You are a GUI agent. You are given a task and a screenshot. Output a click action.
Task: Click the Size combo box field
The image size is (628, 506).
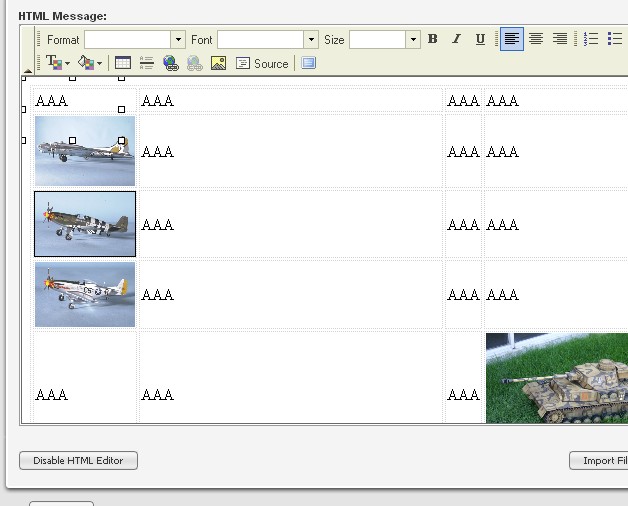(378, 40)
